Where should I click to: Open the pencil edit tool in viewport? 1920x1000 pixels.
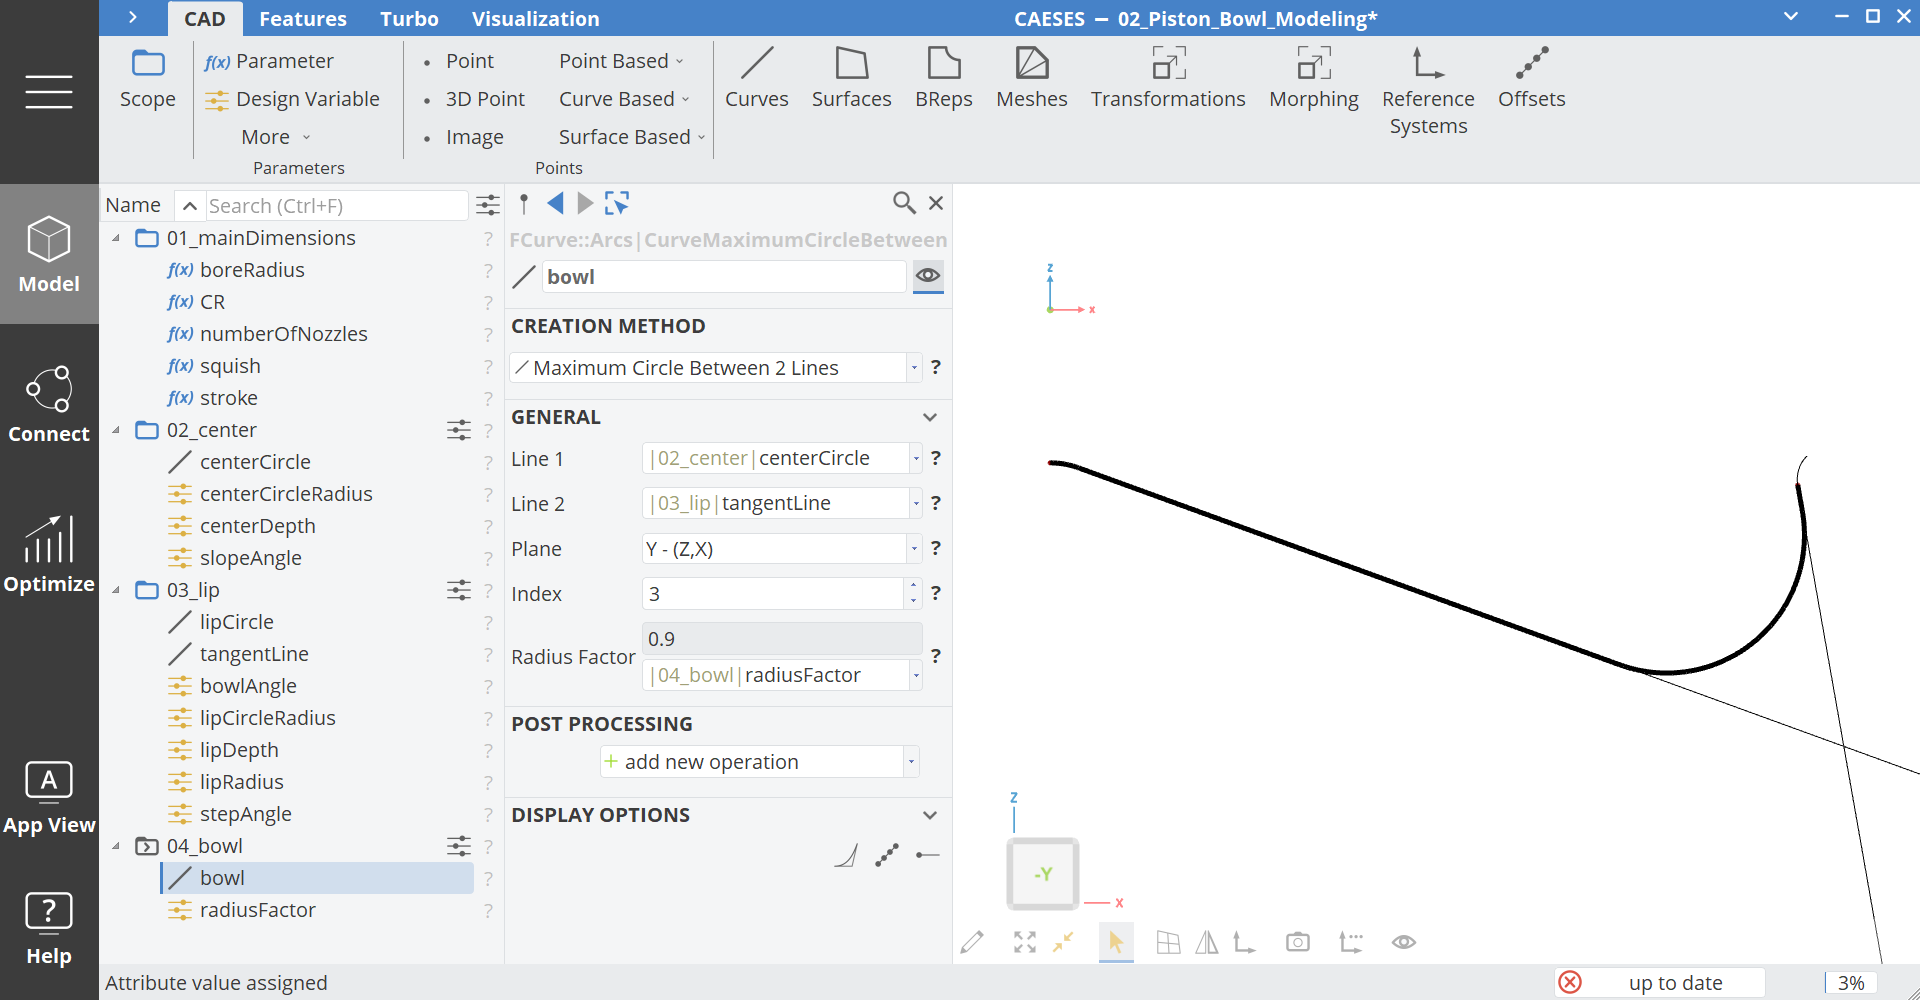coord(972,942)
